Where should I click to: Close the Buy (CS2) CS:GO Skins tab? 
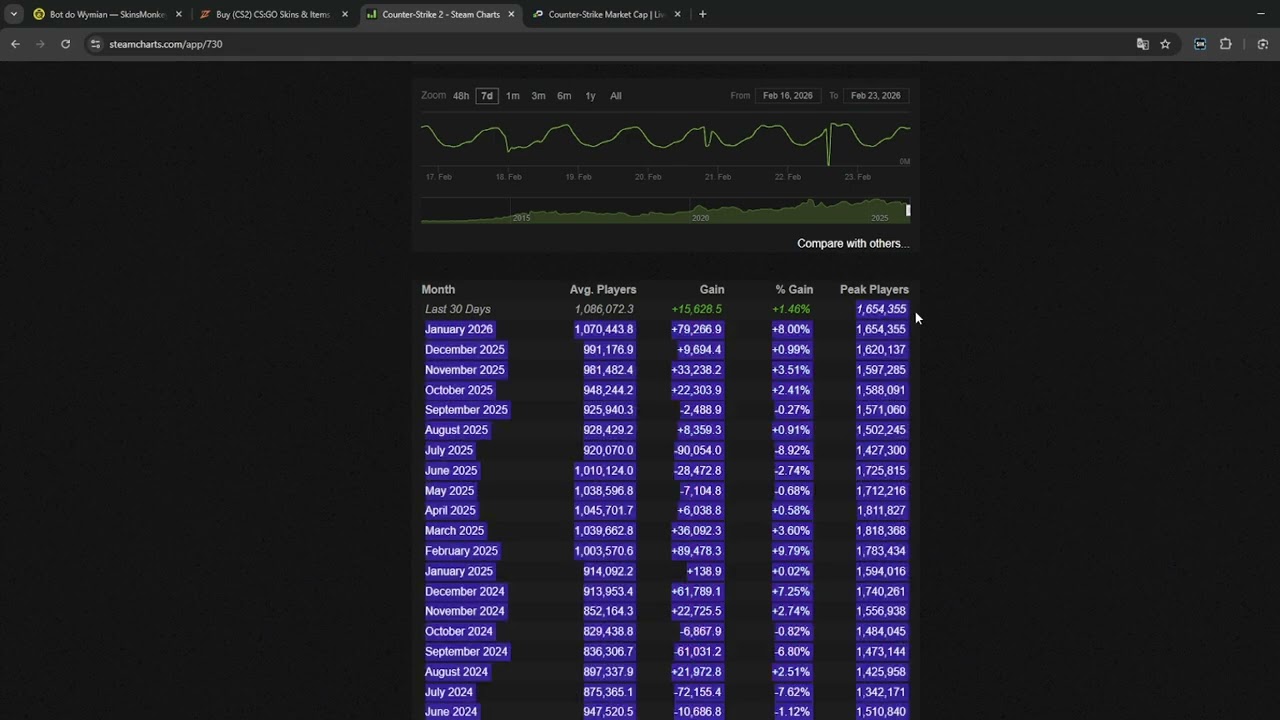tap(345, 14)
